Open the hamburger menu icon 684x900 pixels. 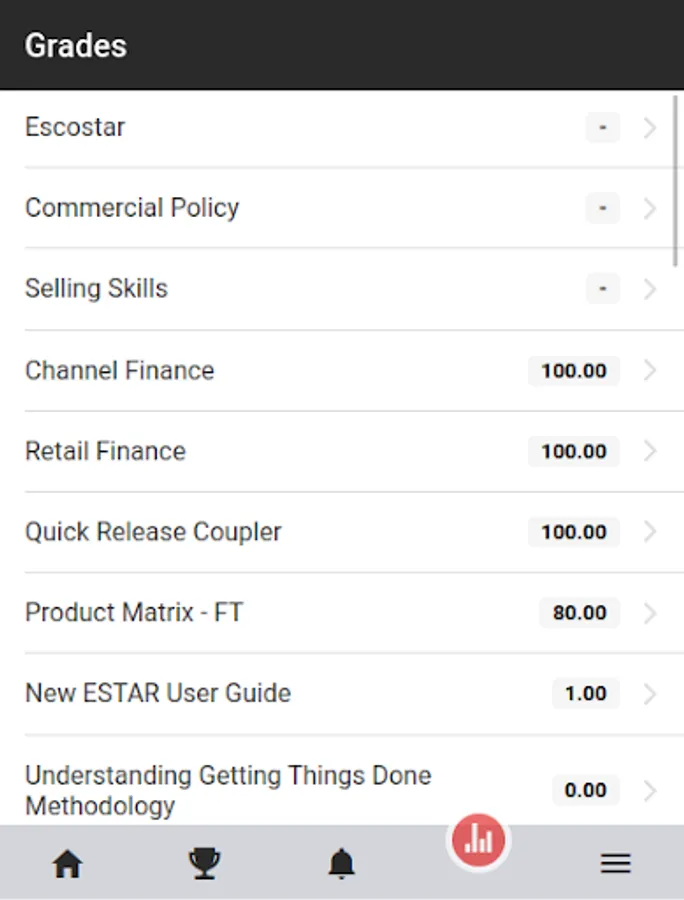click(x=615, y=863)
